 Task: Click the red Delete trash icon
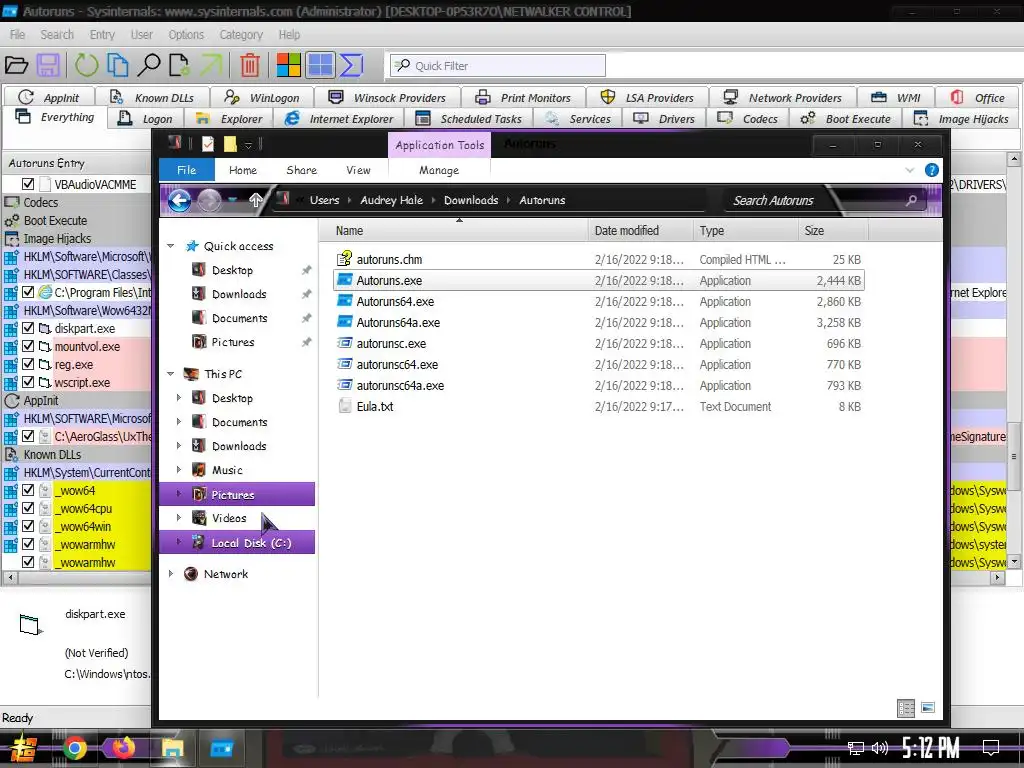pyautogui.click(x=249, y=65)
